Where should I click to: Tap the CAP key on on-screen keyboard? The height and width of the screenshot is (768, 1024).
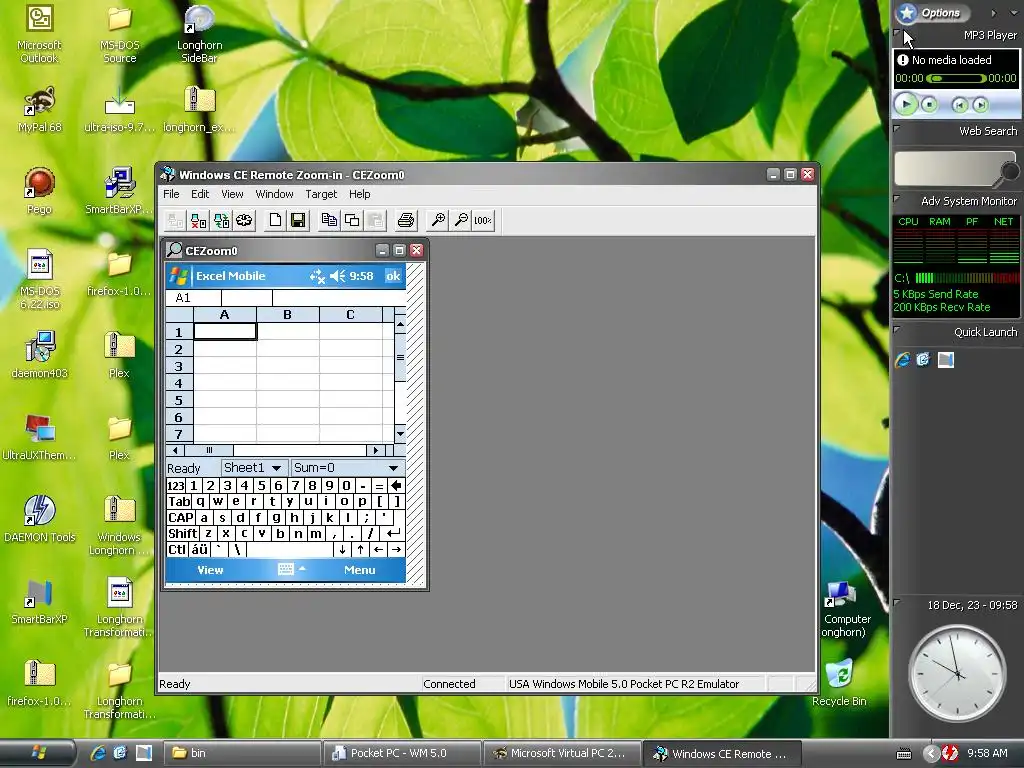click(181, 517)
